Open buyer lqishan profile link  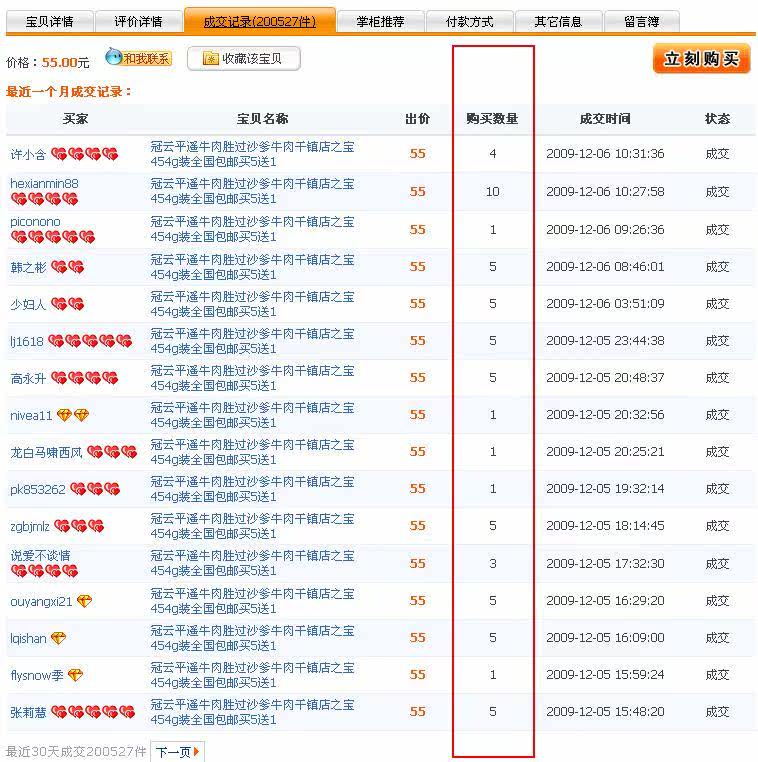pos(28,639)
